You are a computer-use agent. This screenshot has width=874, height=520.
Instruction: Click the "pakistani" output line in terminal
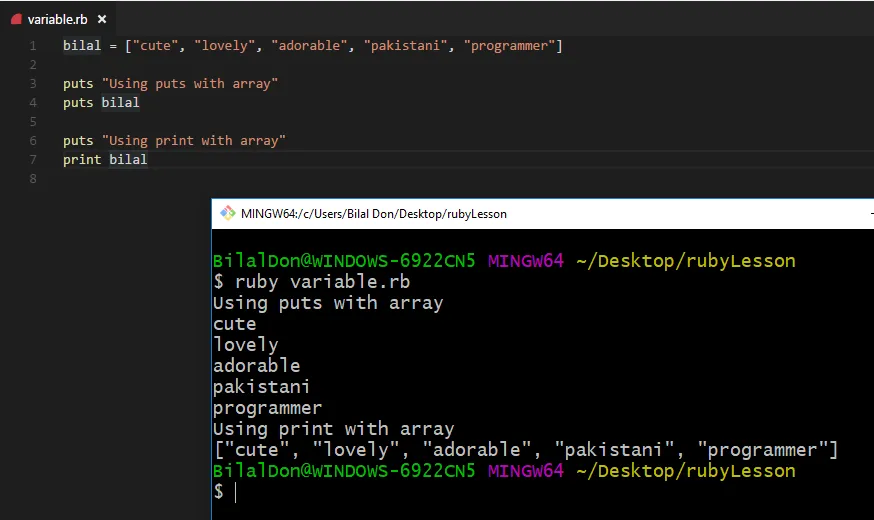click(261, 387)
